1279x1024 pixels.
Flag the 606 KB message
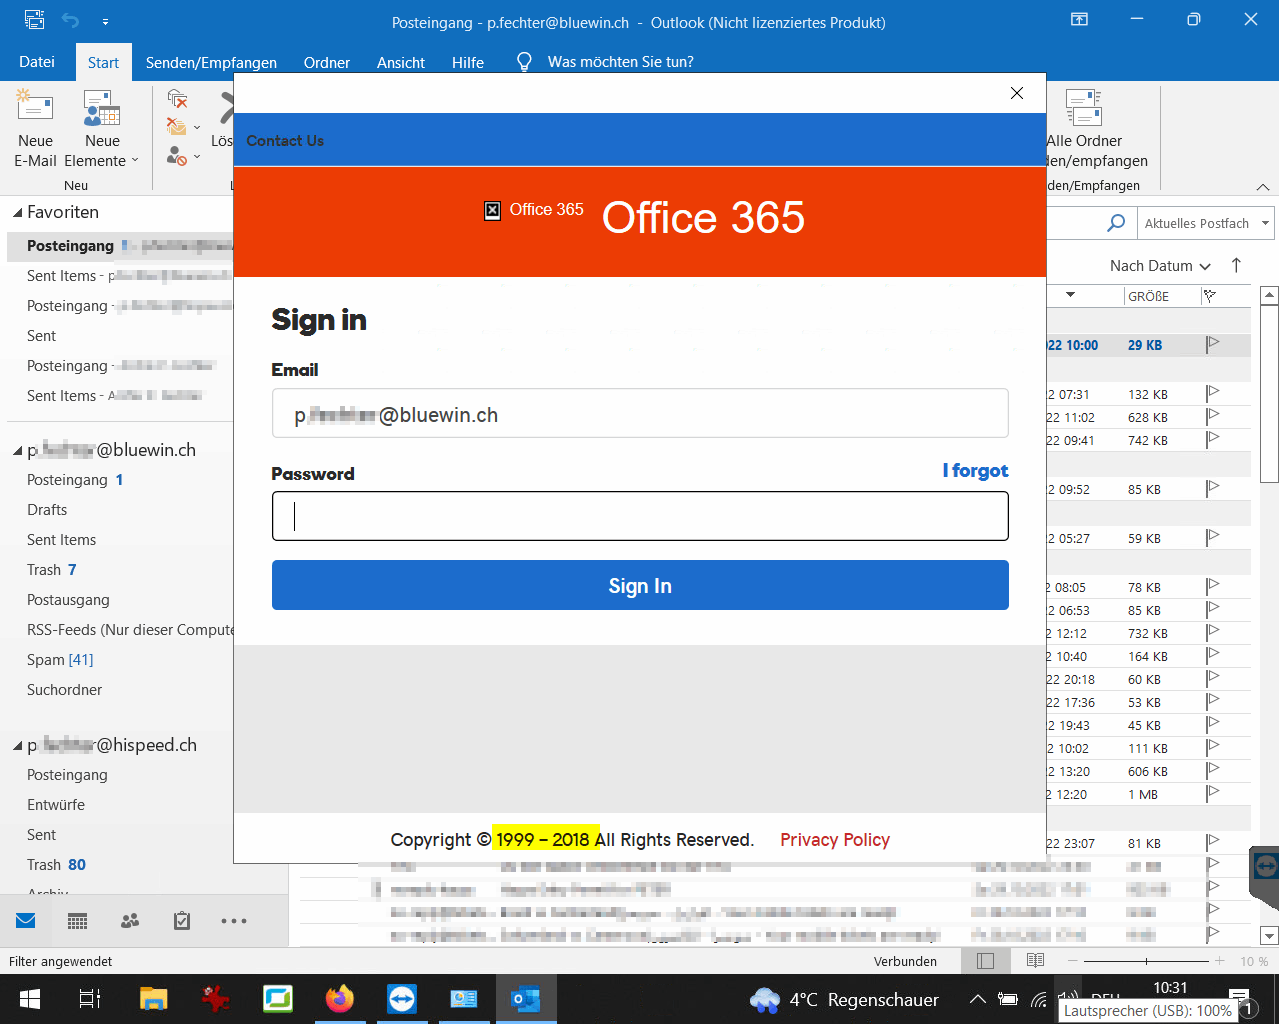click(1212, 771)
